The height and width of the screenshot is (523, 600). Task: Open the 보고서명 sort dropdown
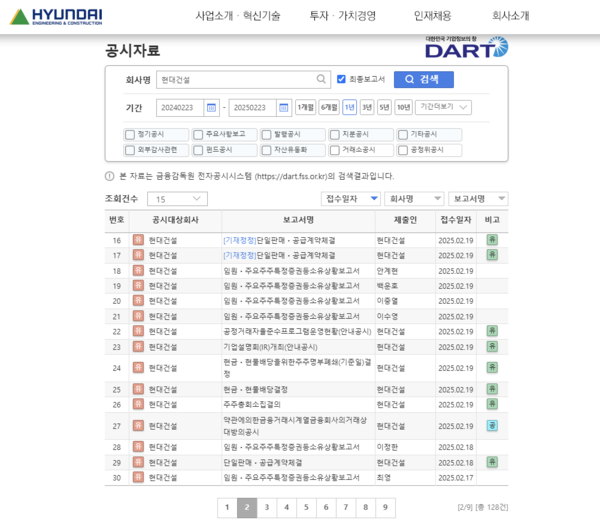[478, 199]
